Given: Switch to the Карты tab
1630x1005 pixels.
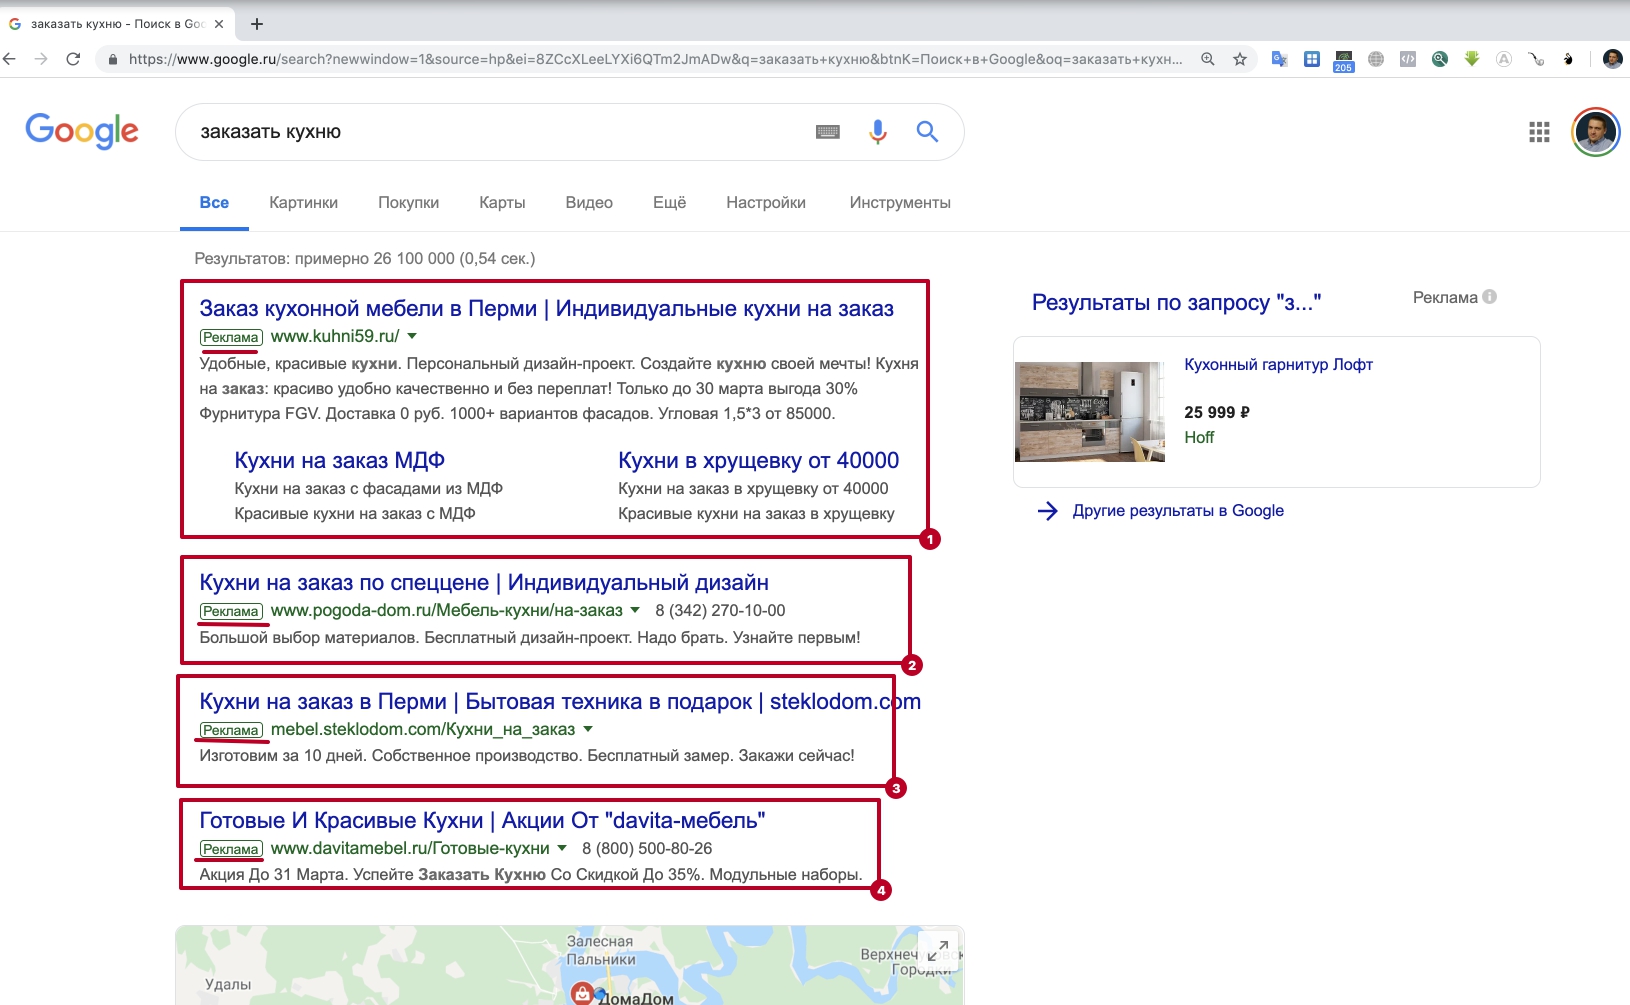Looking at the screenshot, I should coord(502,203).
